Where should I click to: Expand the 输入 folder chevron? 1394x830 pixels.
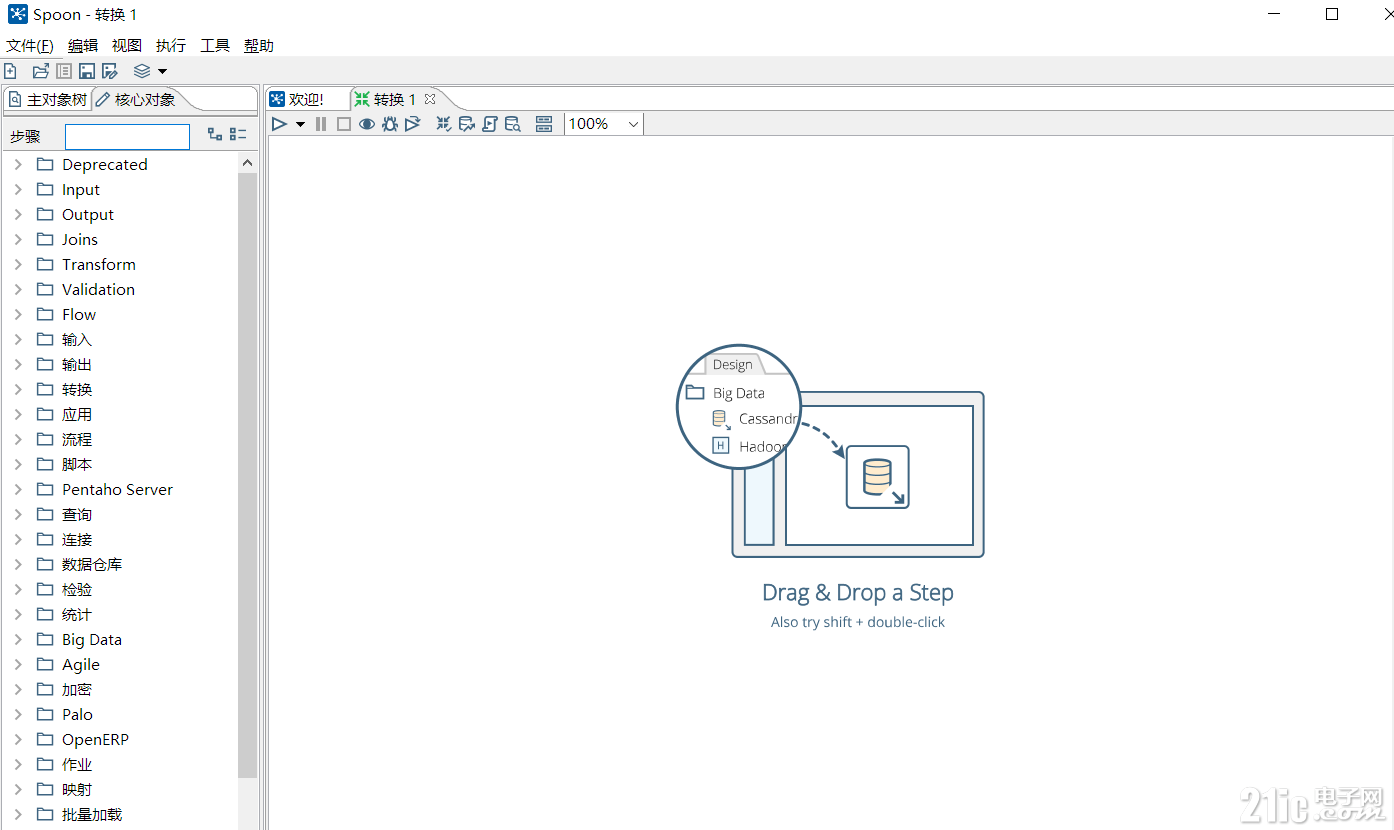[18, 339]
